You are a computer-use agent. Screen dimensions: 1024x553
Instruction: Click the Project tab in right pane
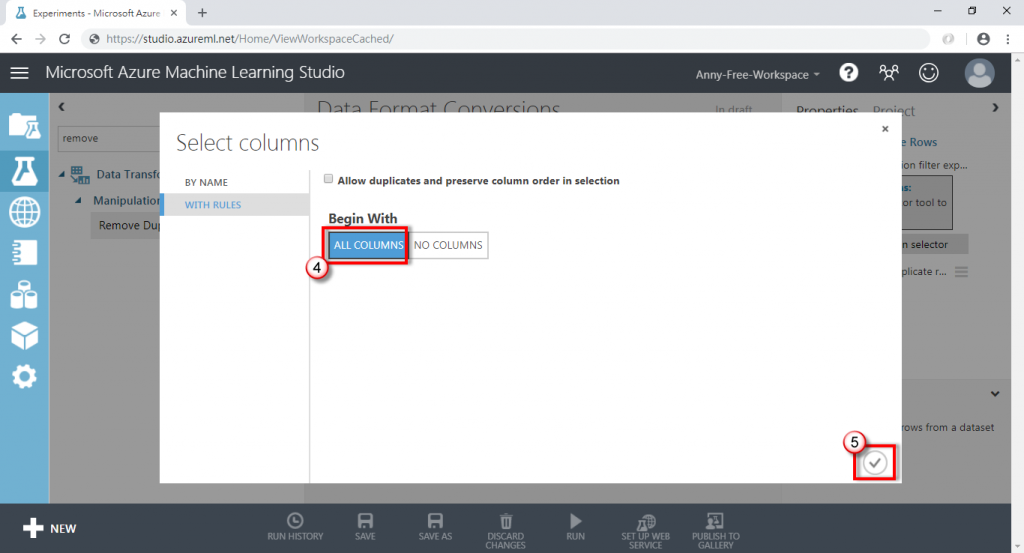coord(893,110)
